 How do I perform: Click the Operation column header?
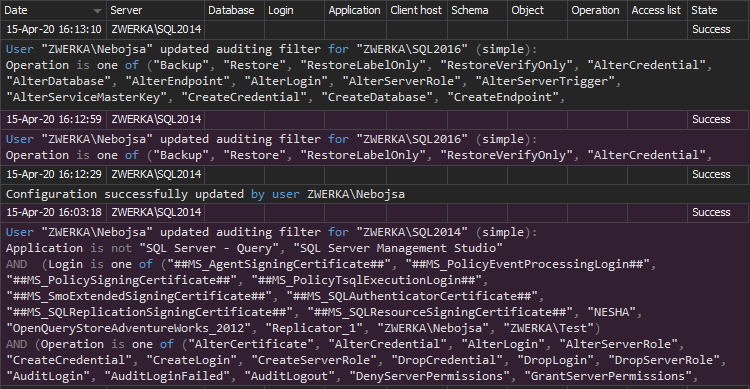pos(597,10)
